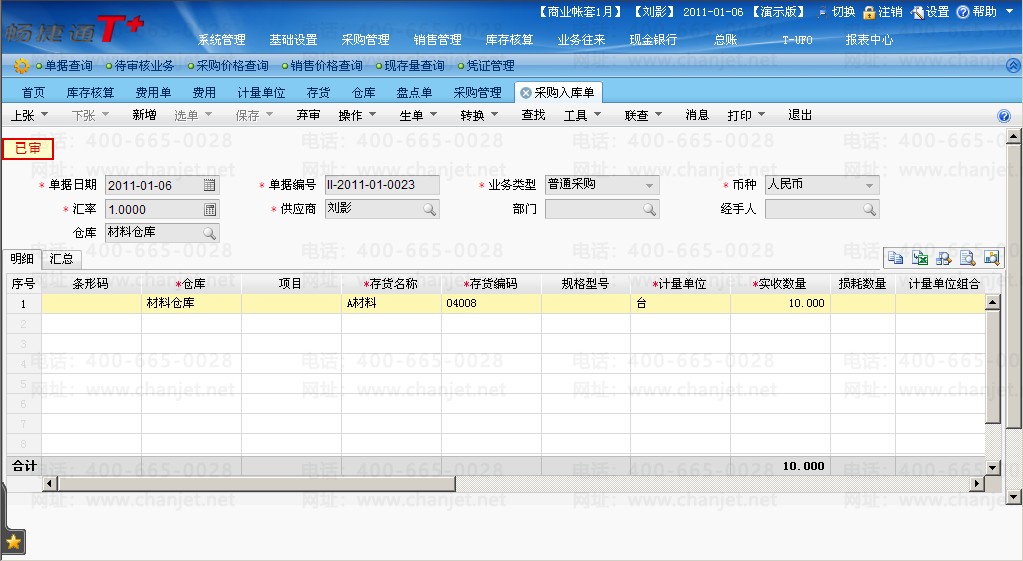1023x561 pixels.
Task: Switch to the 计量单位 tab
Action: click(261, 93)
